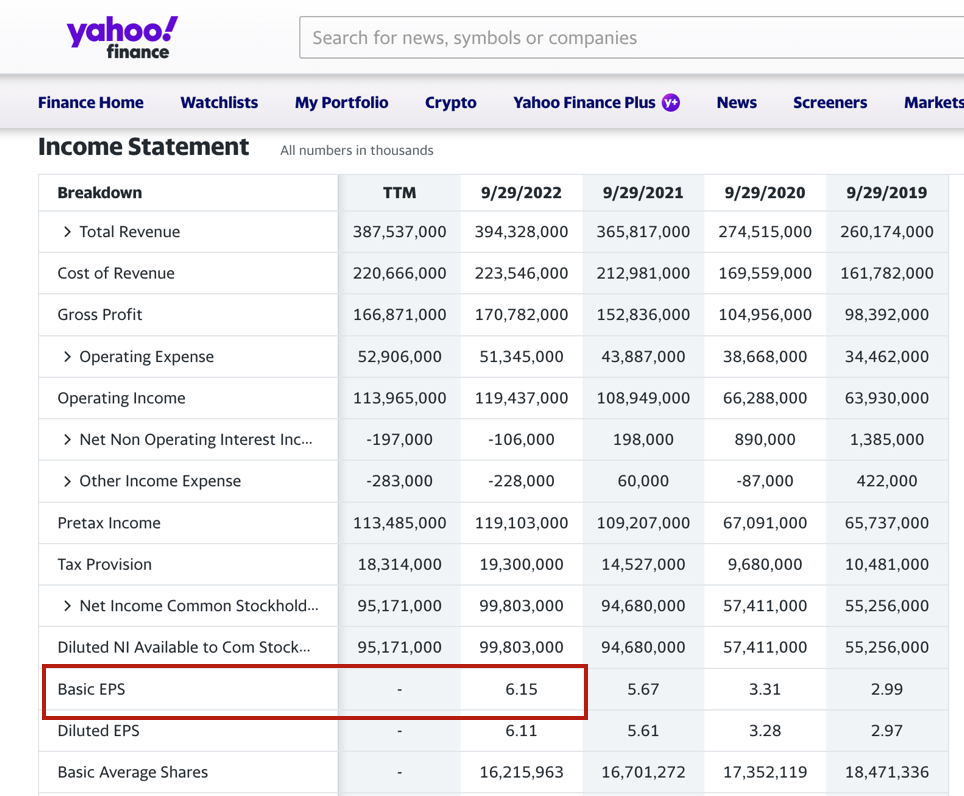Open the Screeners page
The width and height of the screenshot is (964, 796).
(830, 102)
